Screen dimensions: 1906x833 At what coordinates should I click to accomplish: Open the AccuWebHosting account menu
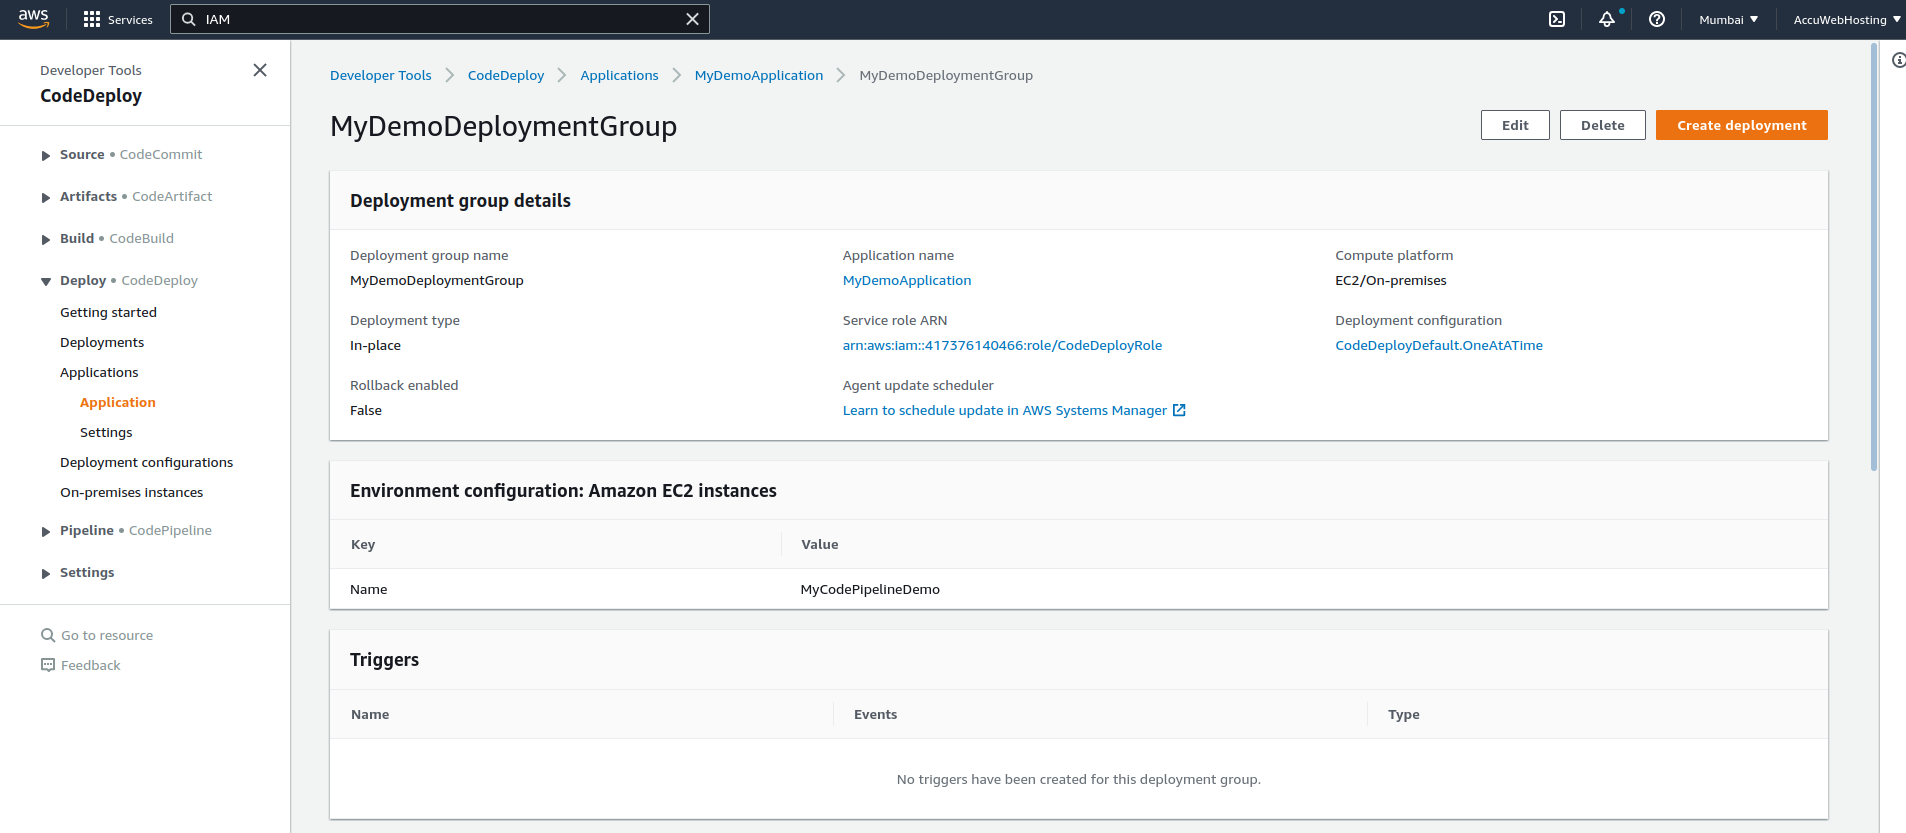coord(1846,19)
